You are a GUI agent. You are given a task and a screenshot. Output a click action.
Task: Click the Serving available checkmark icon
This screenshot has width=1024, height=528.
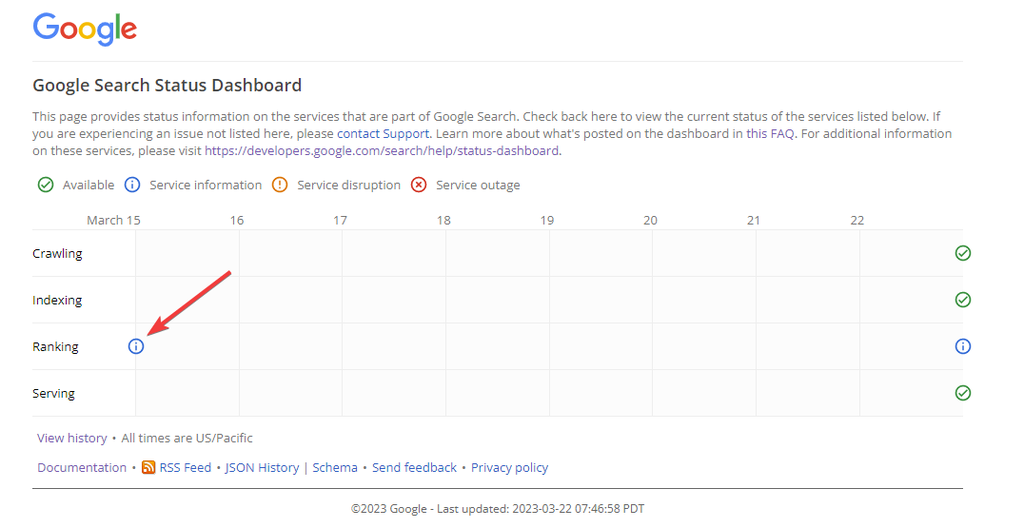pos(963,393)
